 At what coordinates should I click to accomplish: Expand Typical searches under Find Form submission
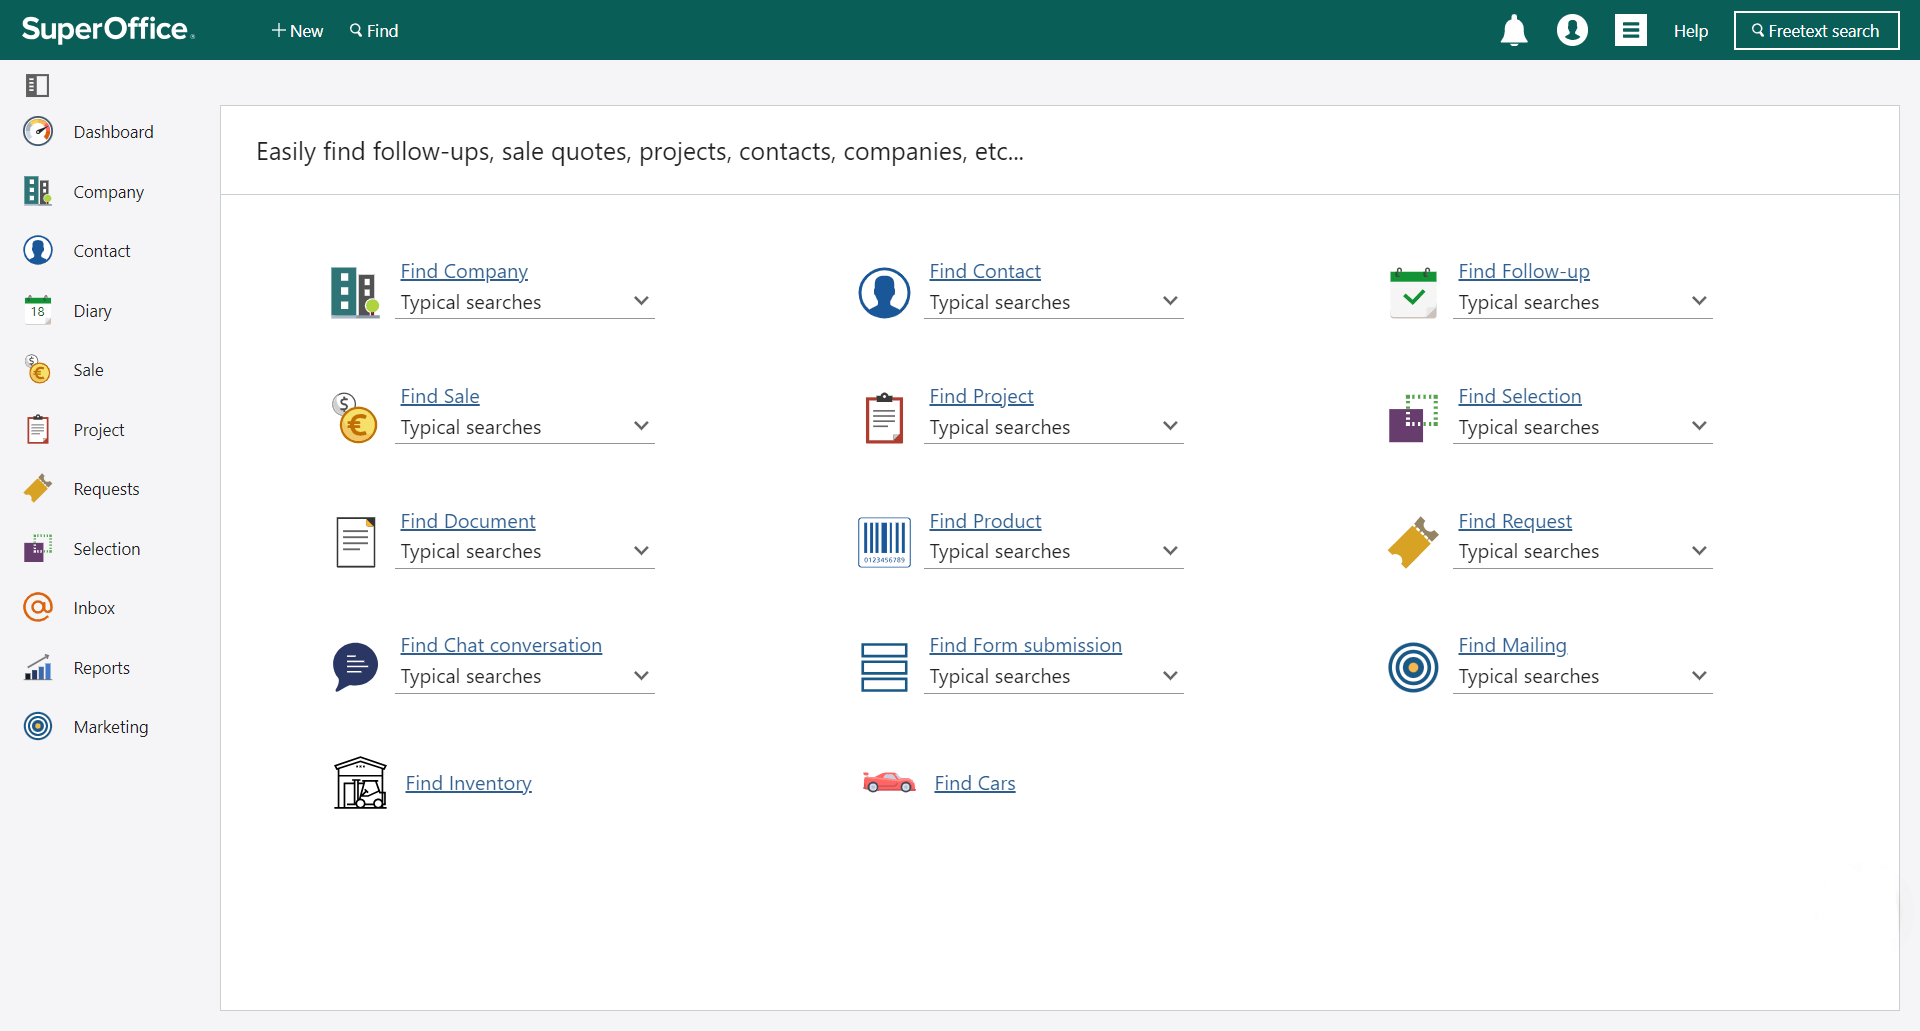pos(1054,676)
